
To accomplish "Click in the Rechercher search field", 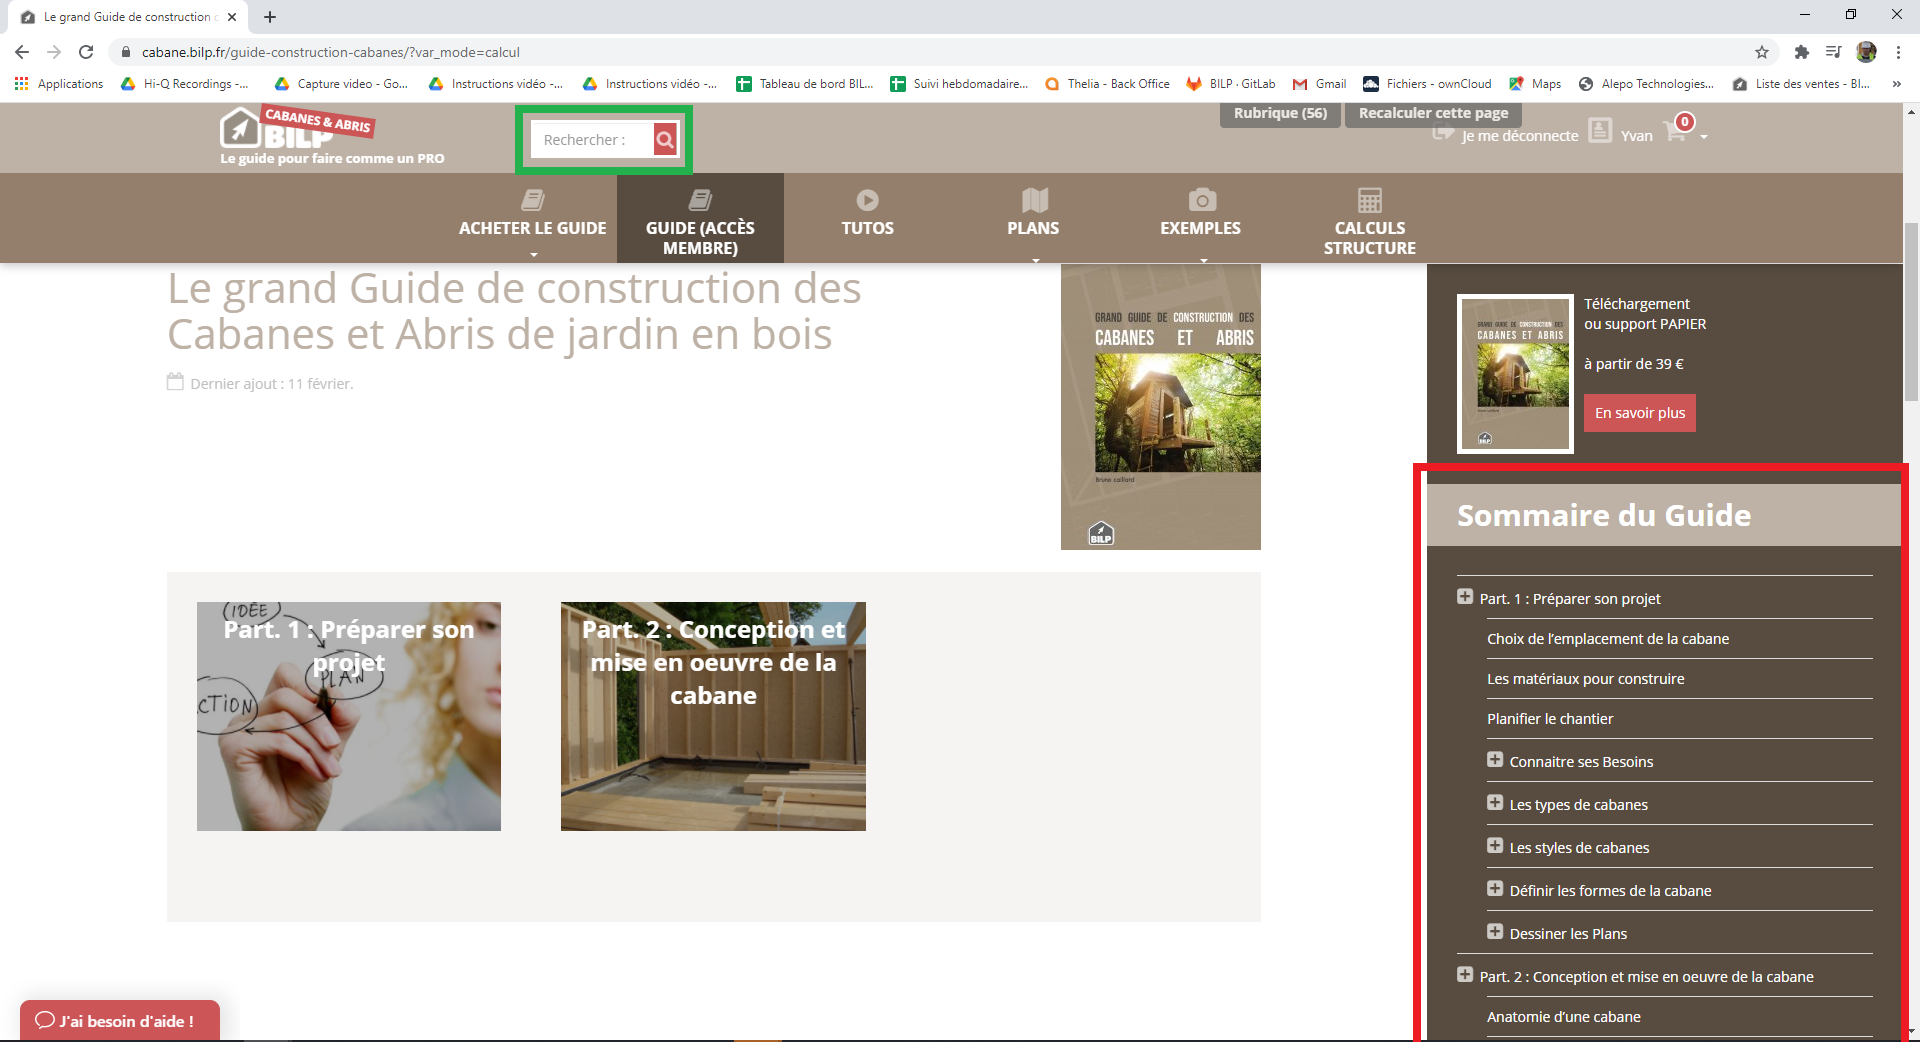I will click(x=590, y=140).
